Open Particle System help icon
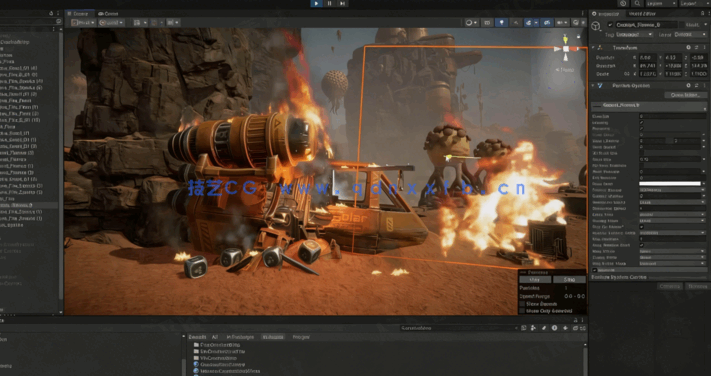This screenshot has width=711, height=376. tap(689, 86)
